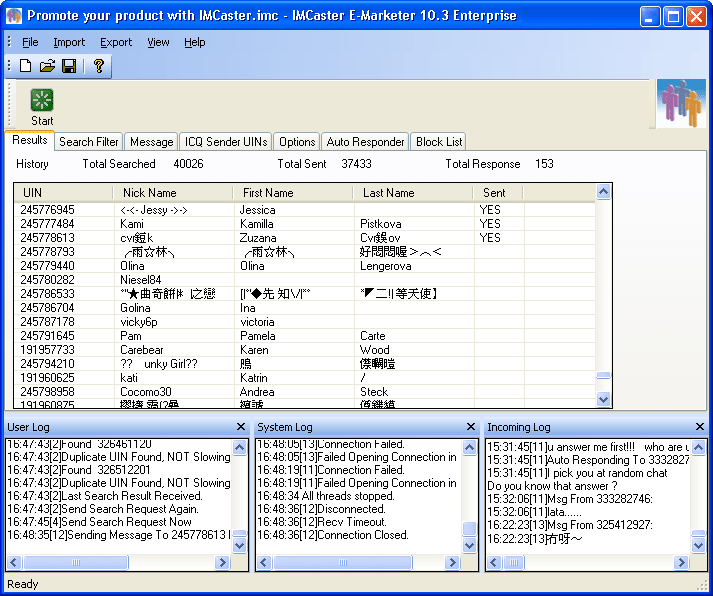Select the row with last name Lengerova
The image size is (713, 596).
(x=305, y=266)
